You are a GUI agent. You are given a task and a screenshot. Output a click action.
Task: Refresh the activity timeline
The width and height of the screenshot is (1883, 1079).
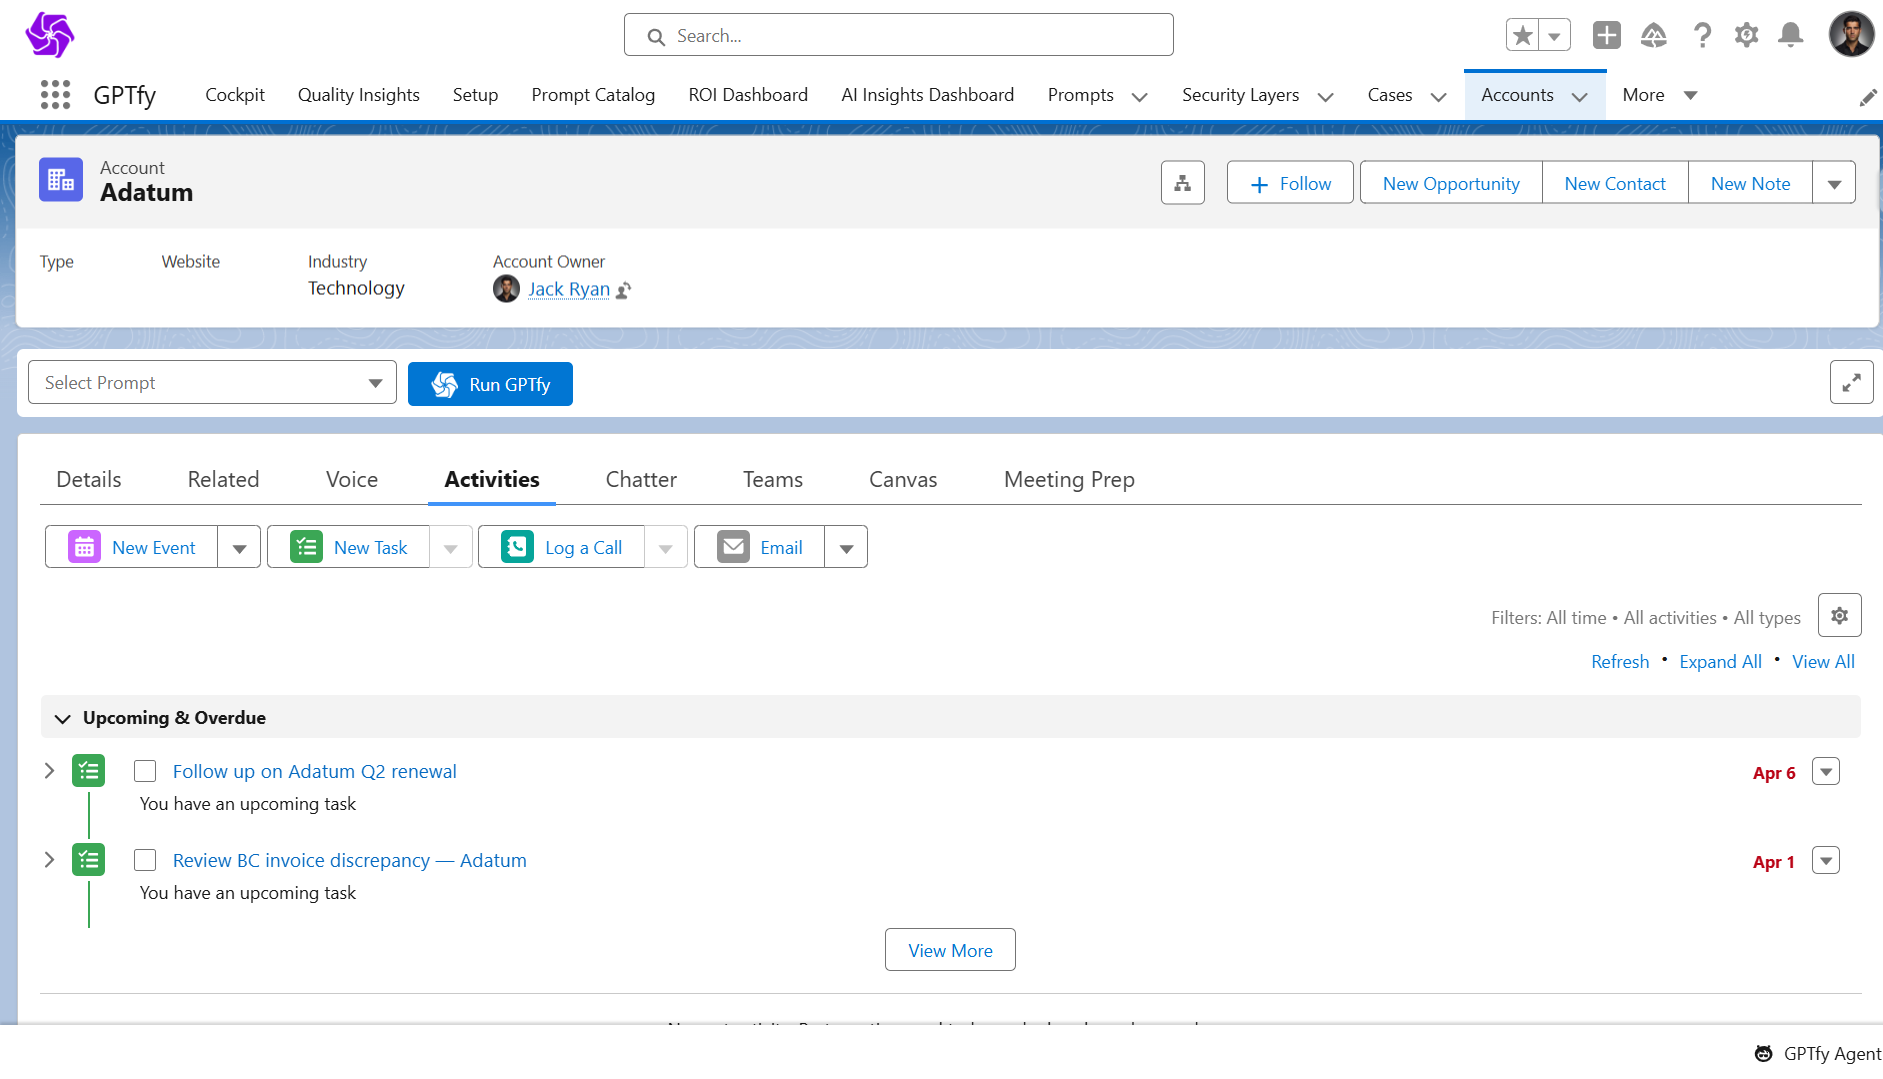coord(1620,662)
